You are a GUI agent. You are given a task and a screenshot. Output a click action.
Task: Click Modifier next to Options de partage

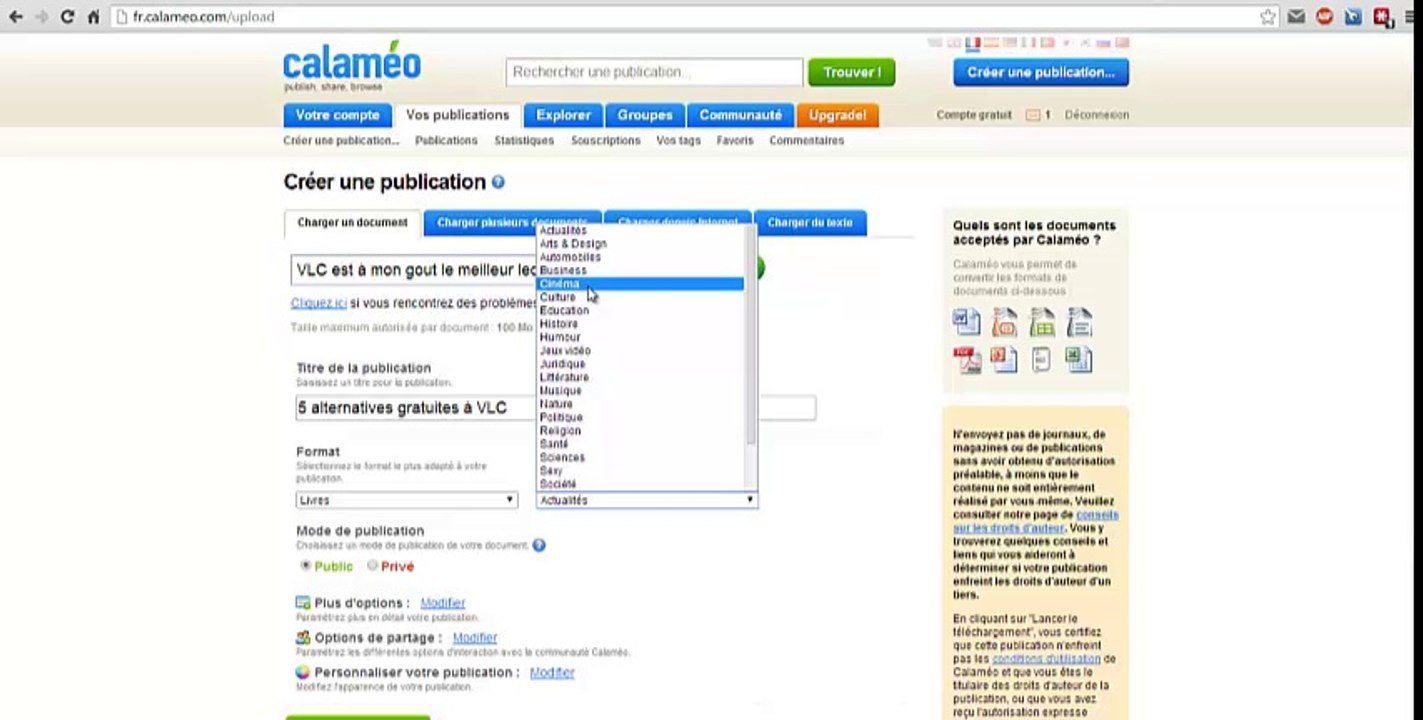click(x=475, y=638)
